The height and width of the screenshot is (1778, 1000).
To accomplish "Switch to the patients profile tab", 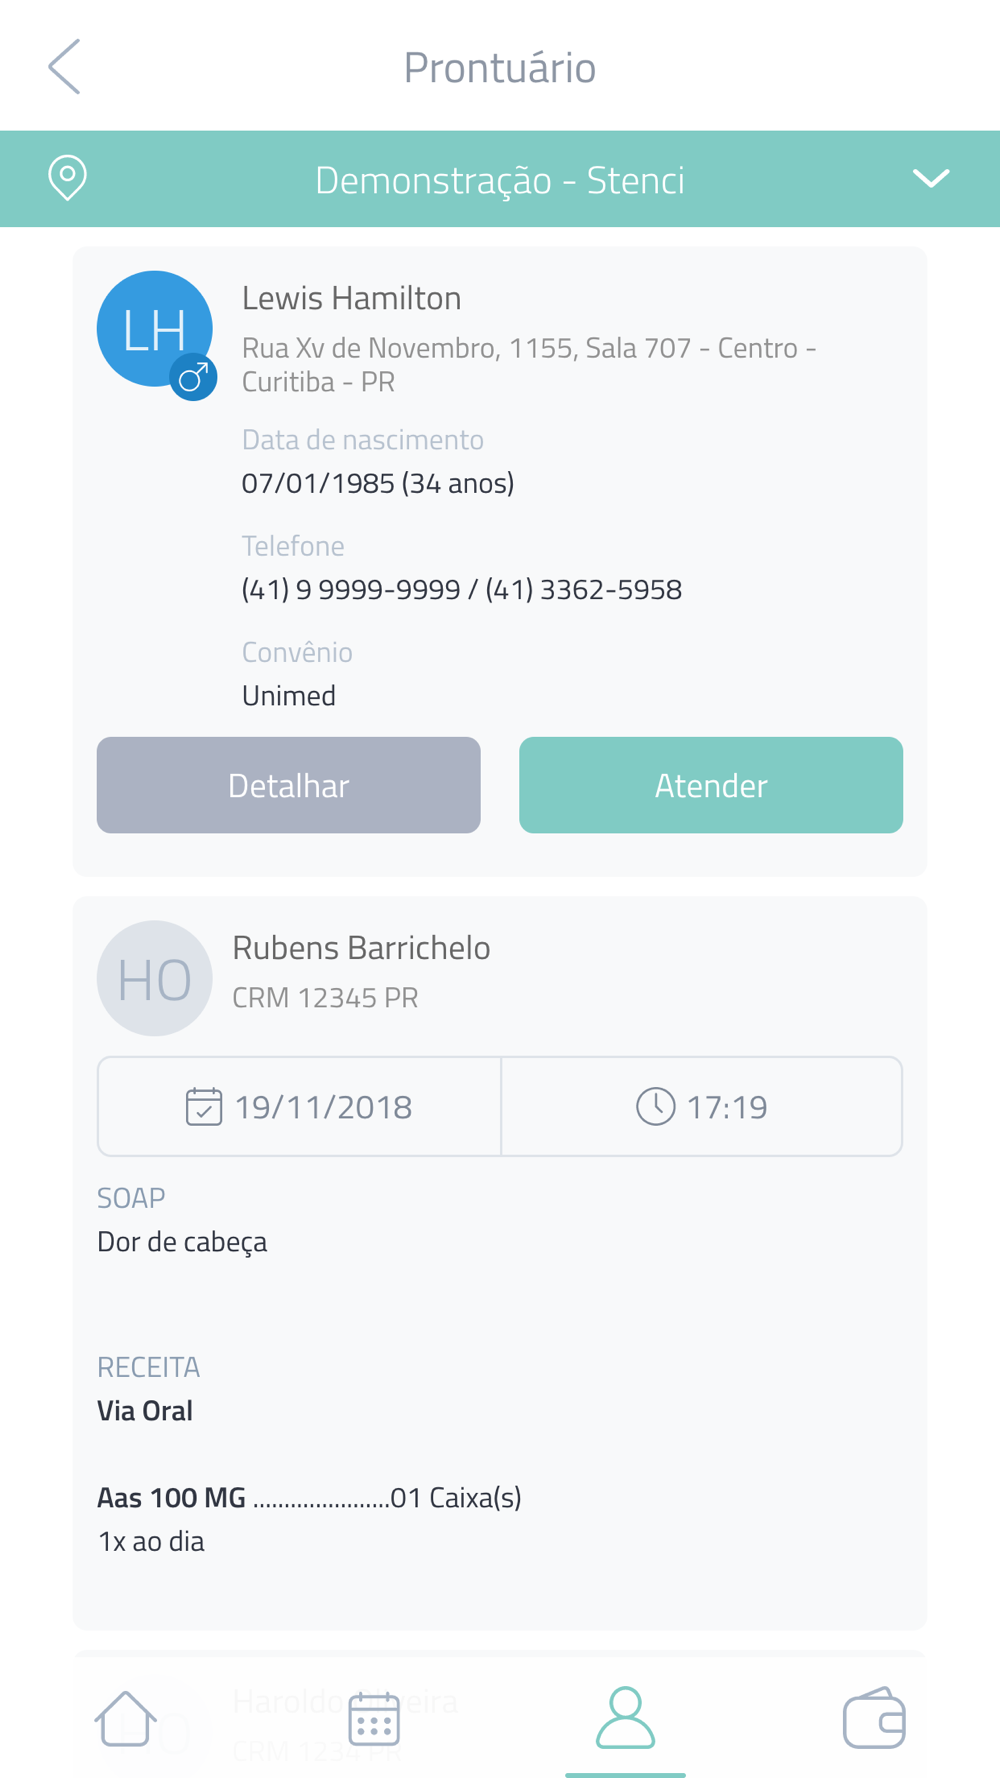I will 625,1718.
